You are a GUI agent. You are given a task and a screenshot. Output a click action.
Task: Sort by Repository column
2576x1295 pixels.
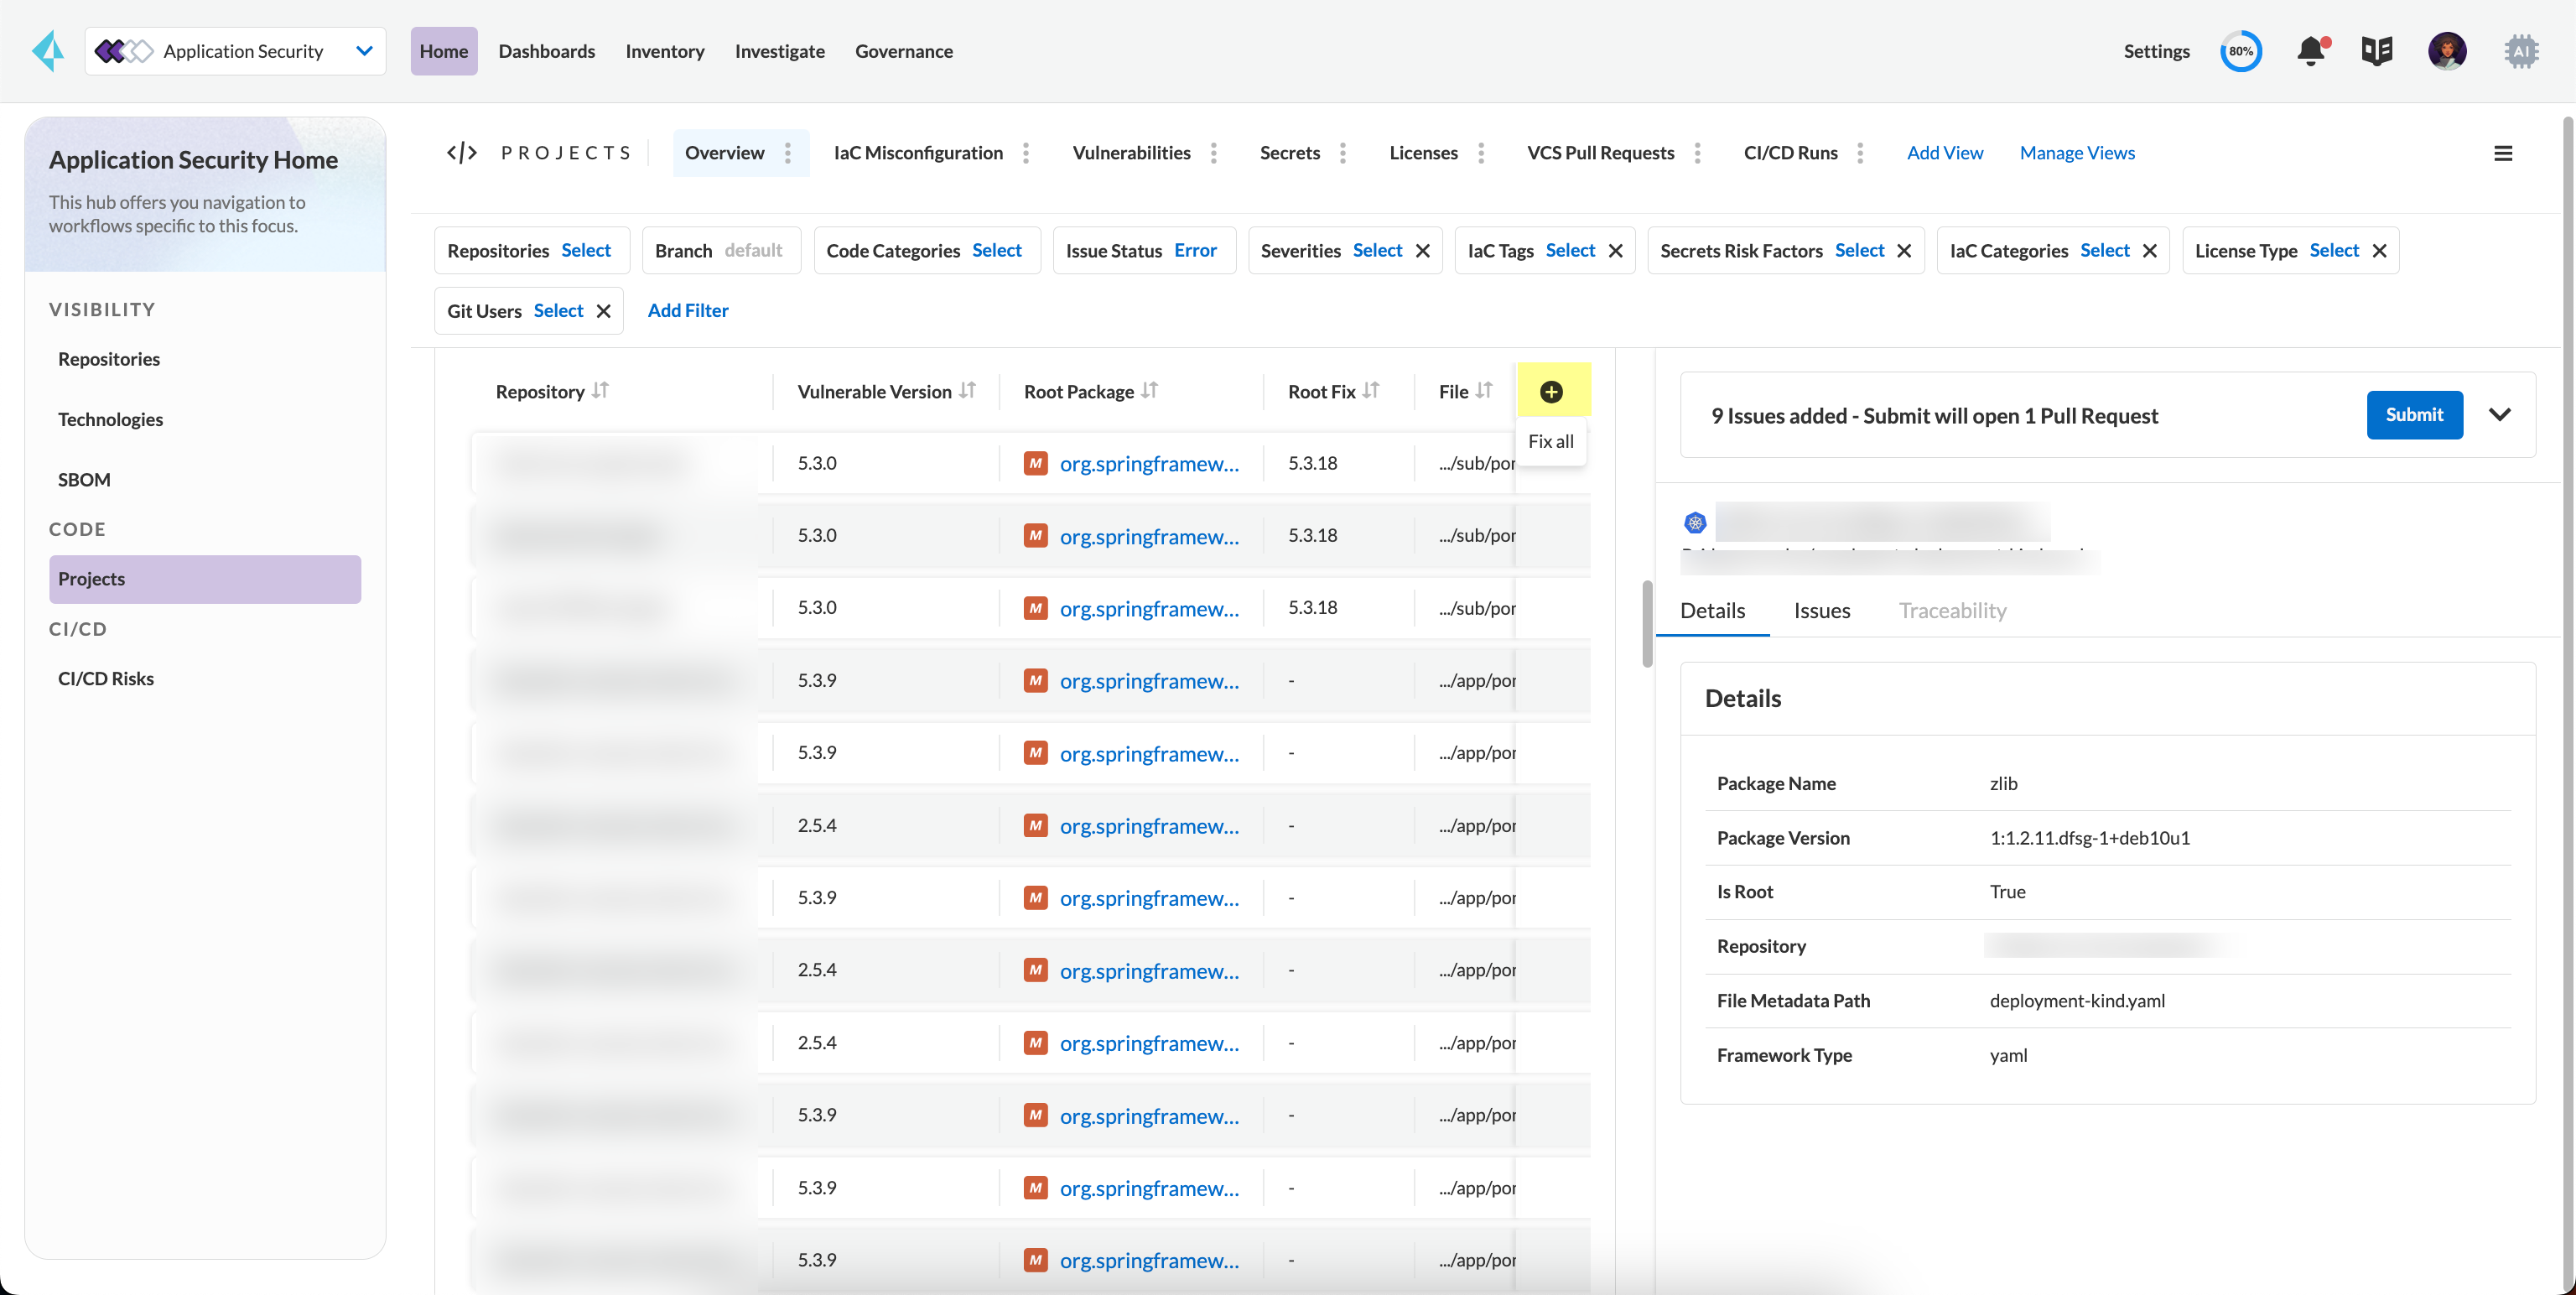coord(600,391)
